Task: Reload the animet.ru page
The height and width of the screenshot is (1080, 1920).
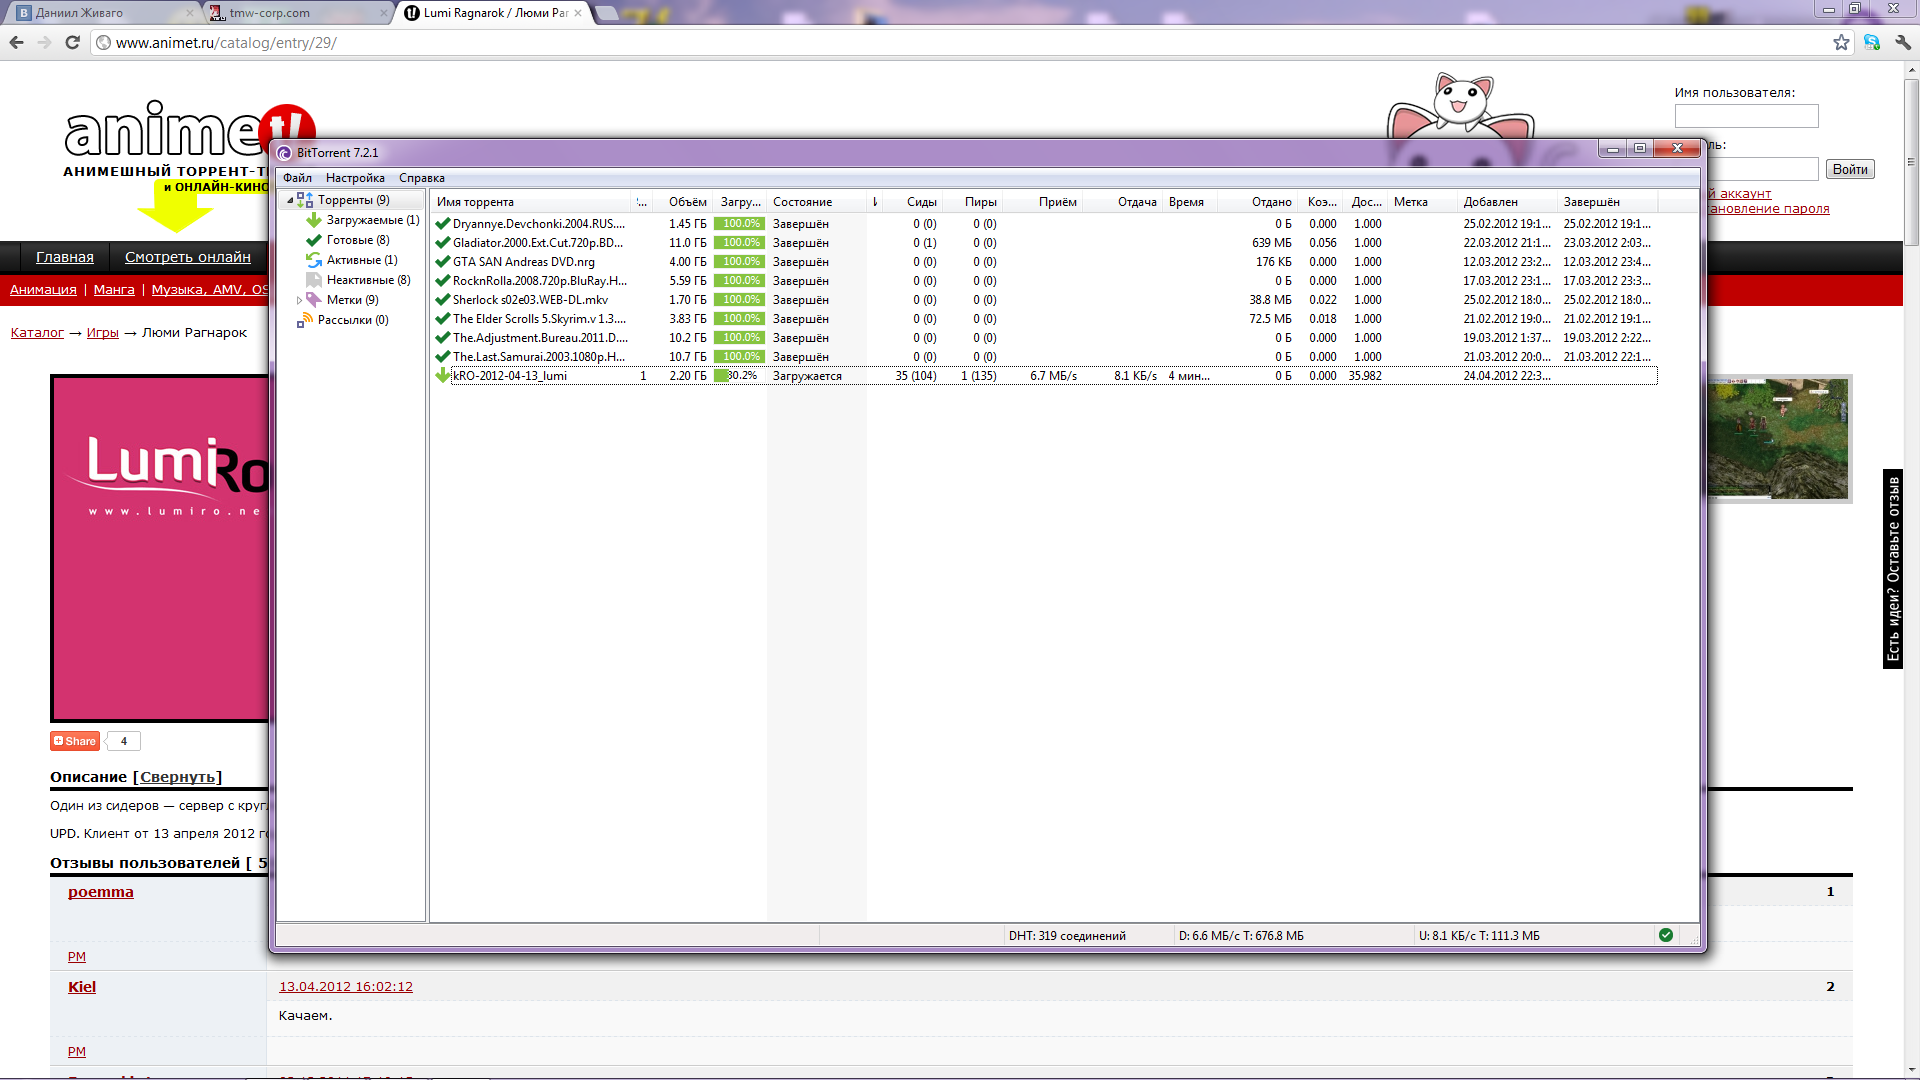Action: (x=72, y=42)
